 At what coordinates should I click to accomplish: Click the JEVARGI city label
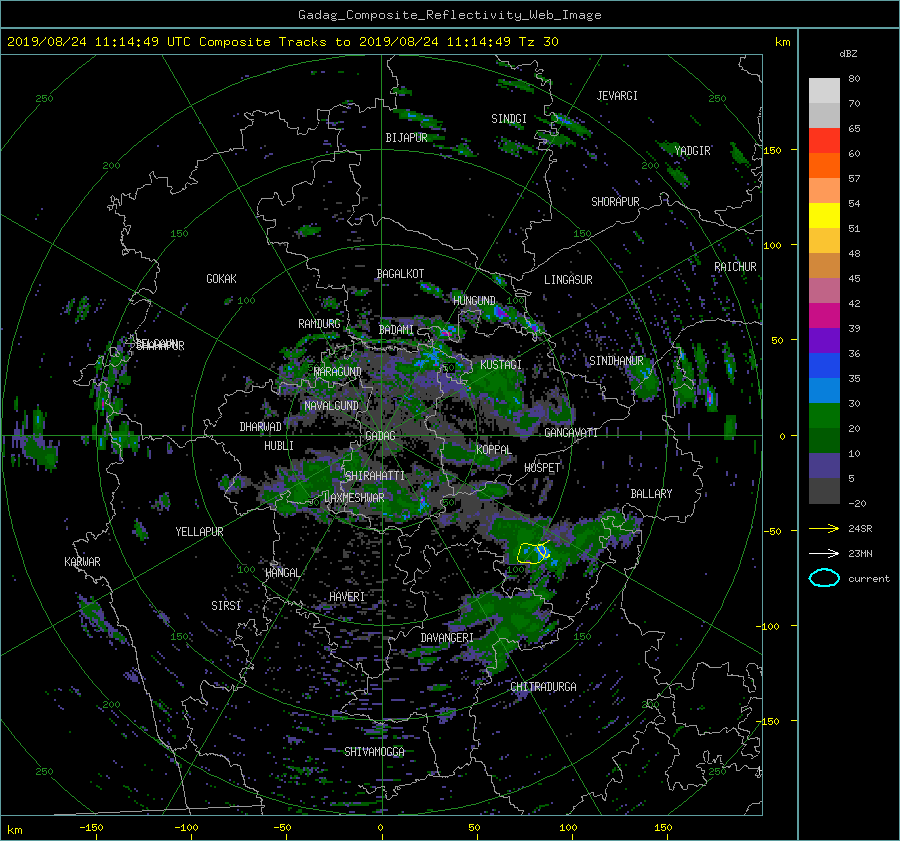[617, 96]
